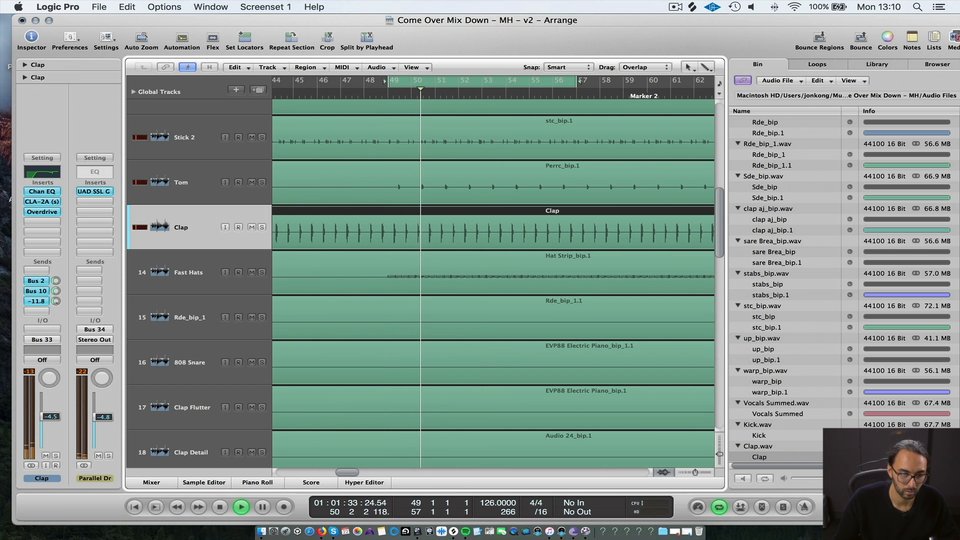Open the Hyper Editor pane
Viewport: 960px width, 540px height.
(364, 482)
